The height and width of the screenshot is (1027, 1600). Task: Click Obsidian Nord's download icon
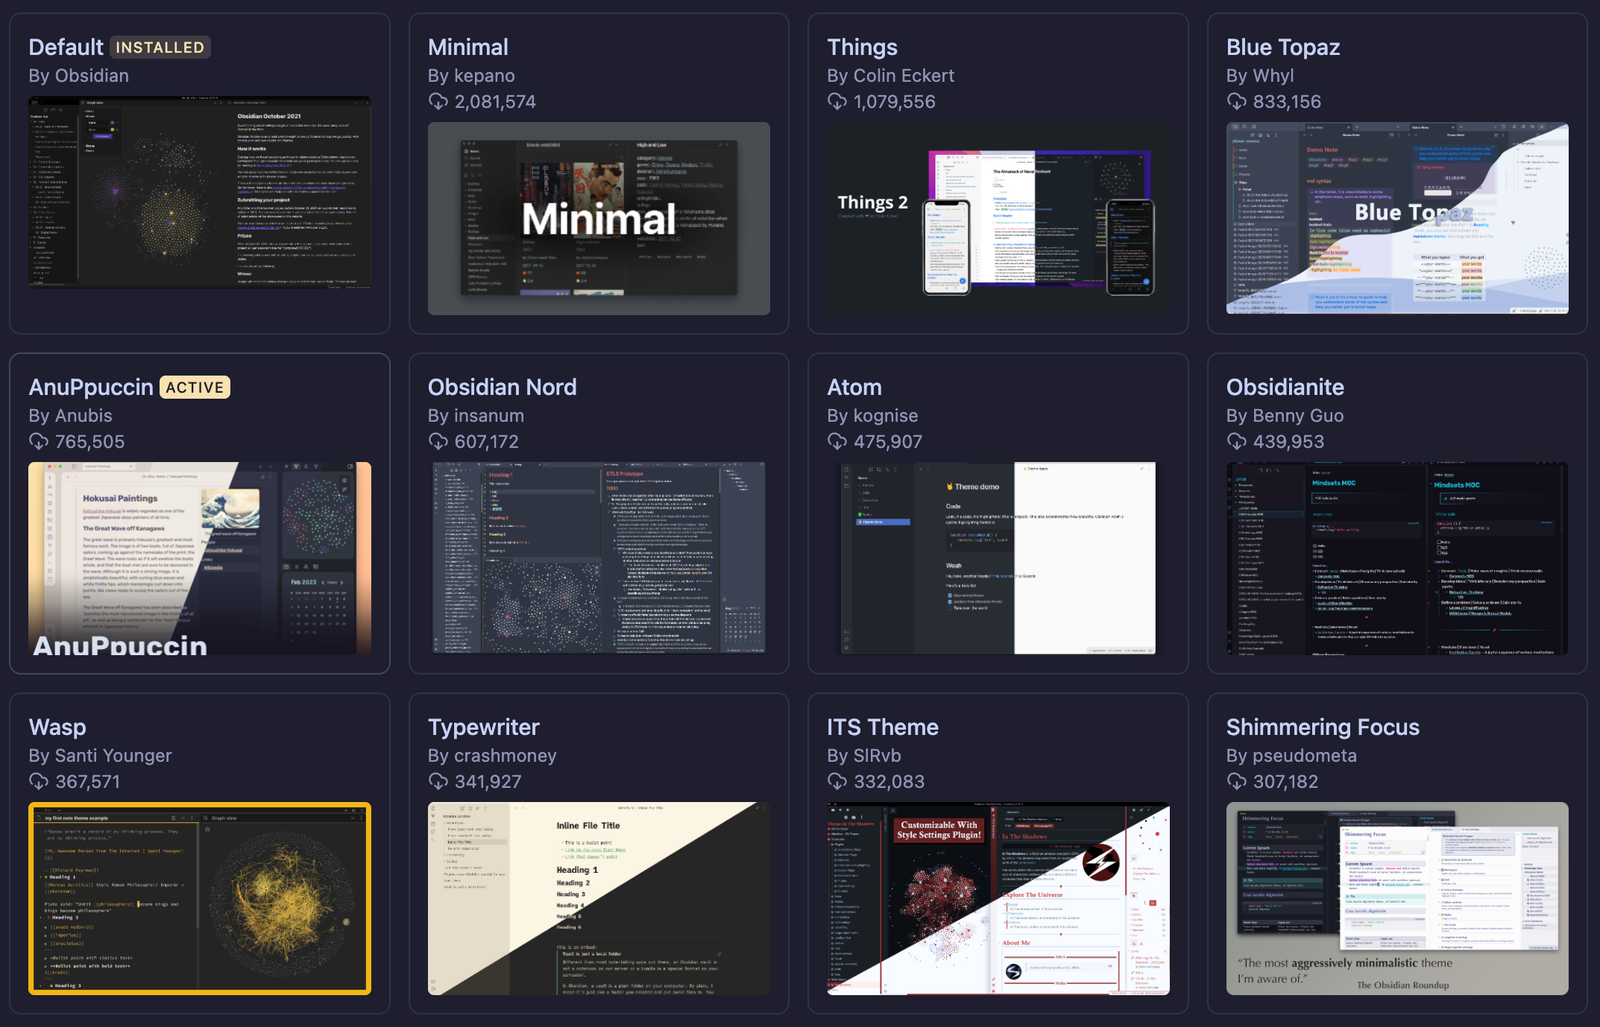click(x=438, y=442)
